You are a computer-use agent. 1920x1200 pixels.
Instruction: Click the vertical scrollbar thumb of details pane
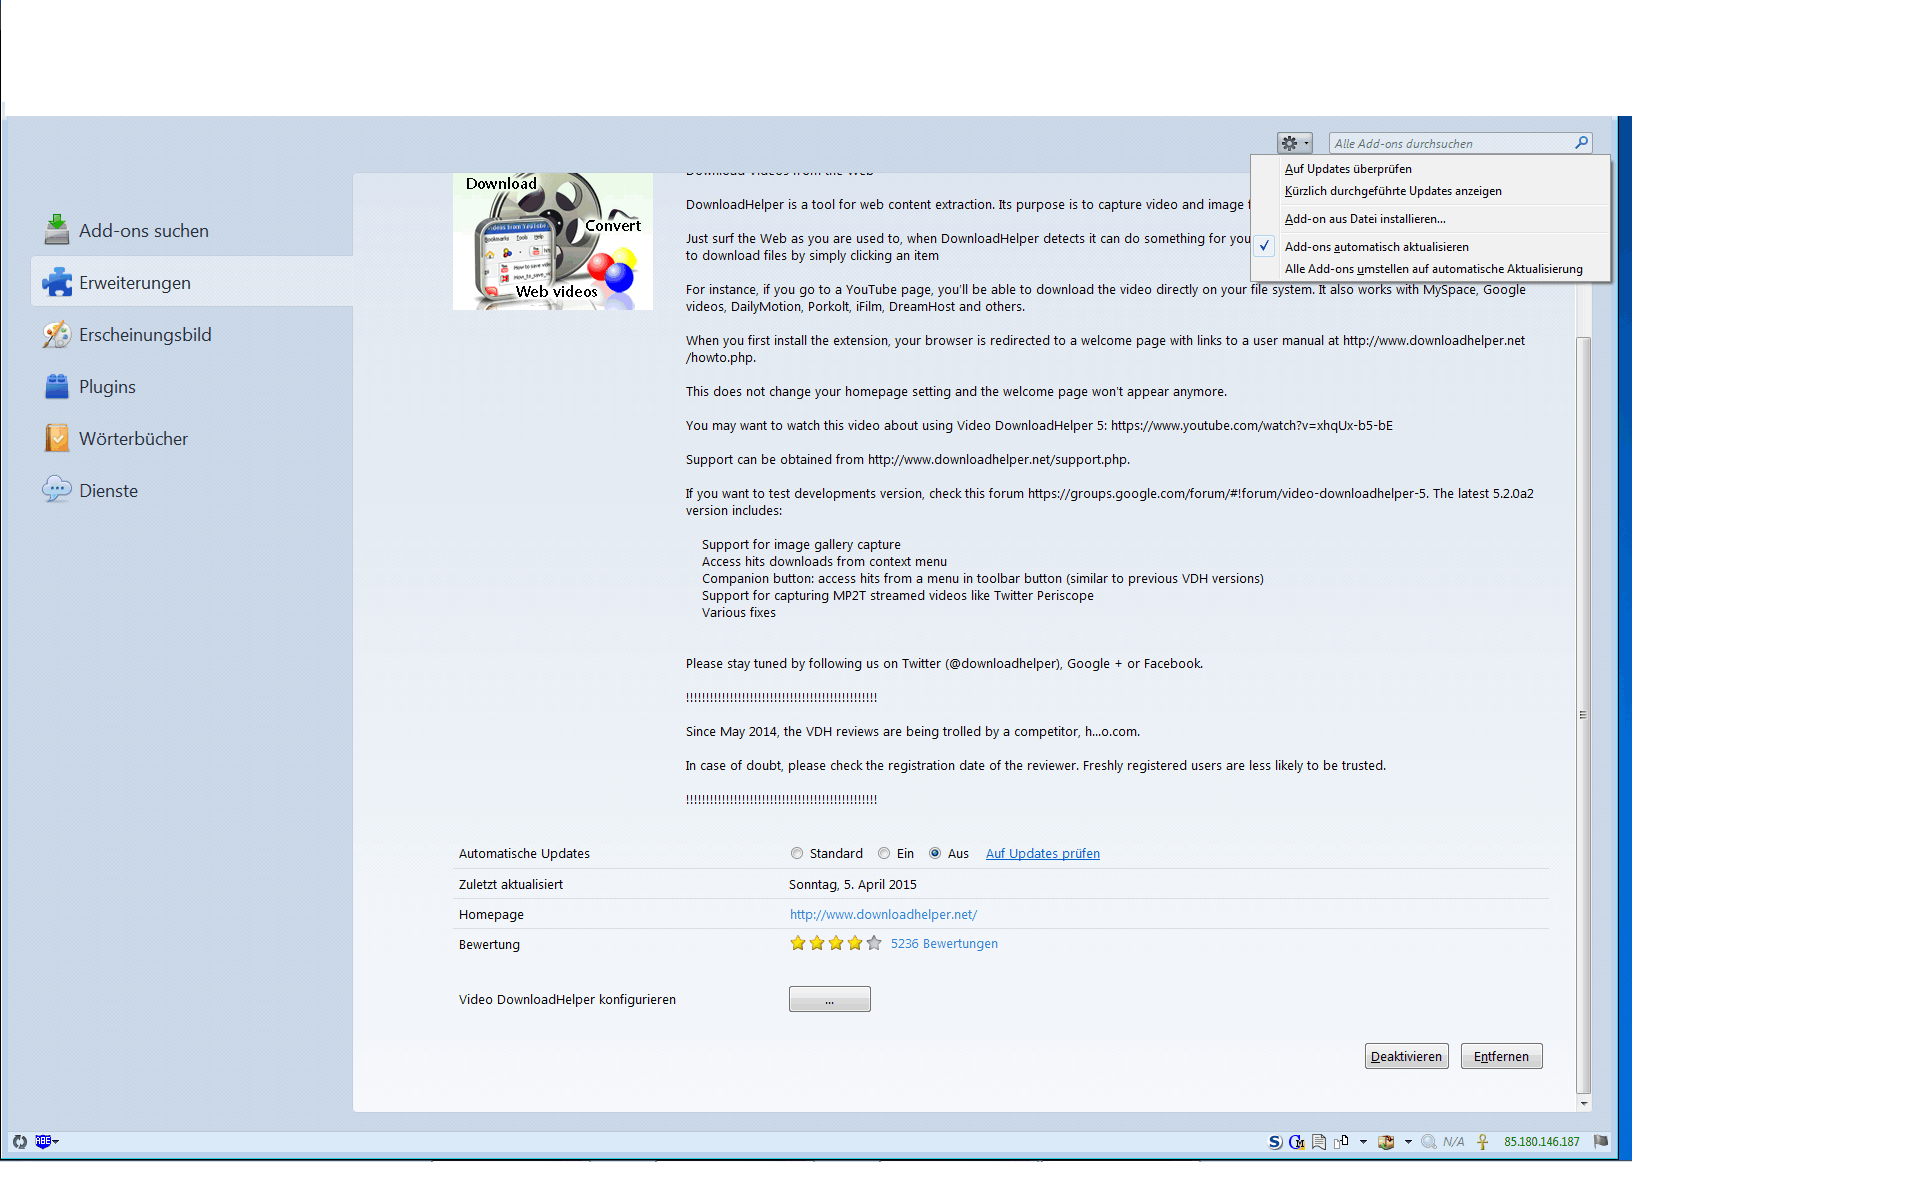(1583, 715)
